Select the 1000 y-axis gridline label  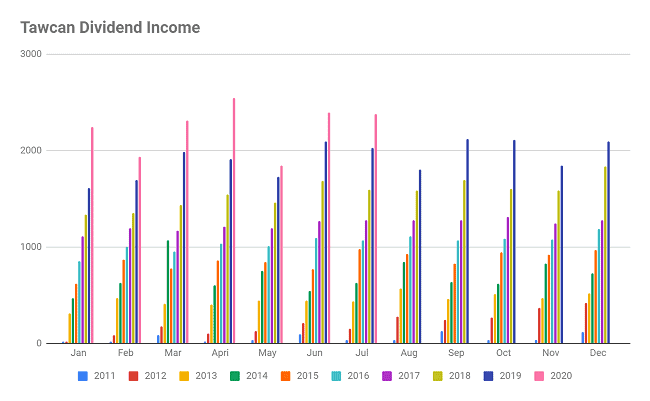(30, 247)
